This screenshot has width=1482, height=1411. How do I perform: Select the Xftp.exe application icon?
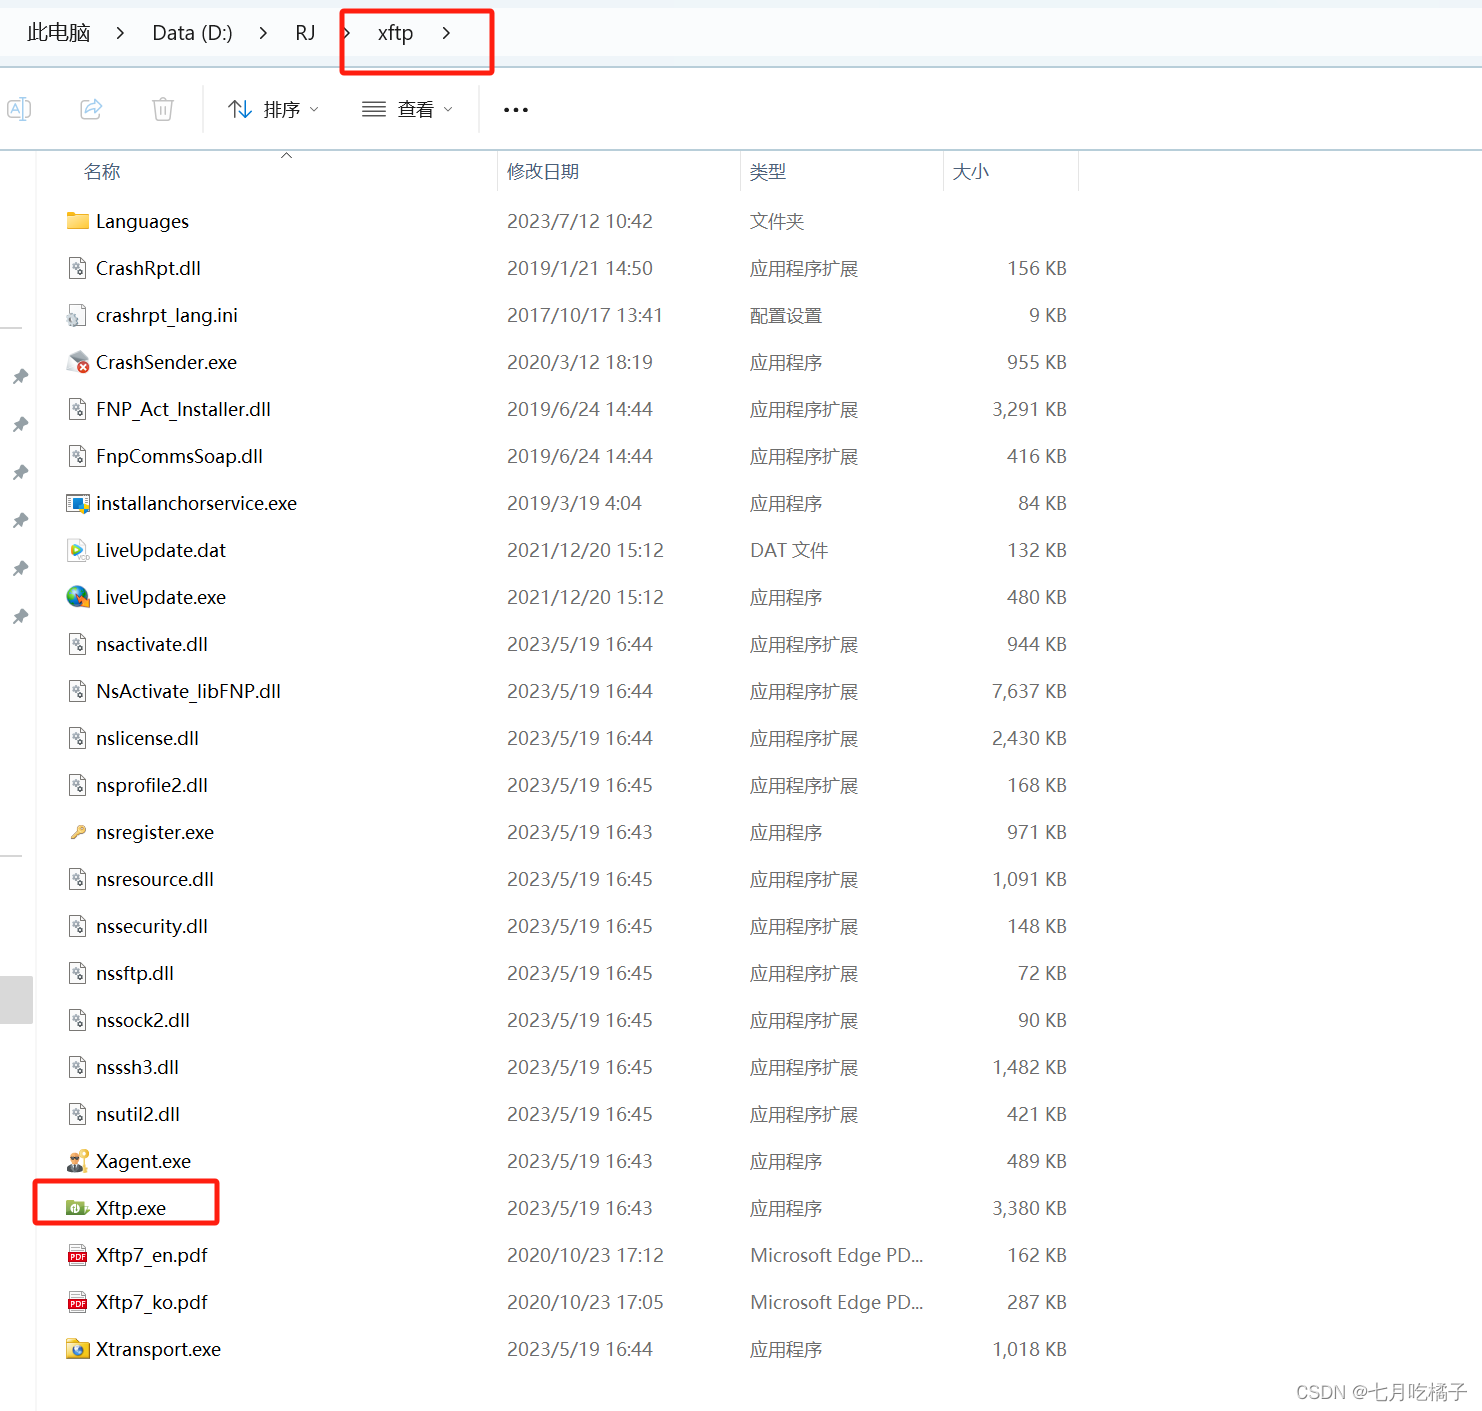point(77,1208)
